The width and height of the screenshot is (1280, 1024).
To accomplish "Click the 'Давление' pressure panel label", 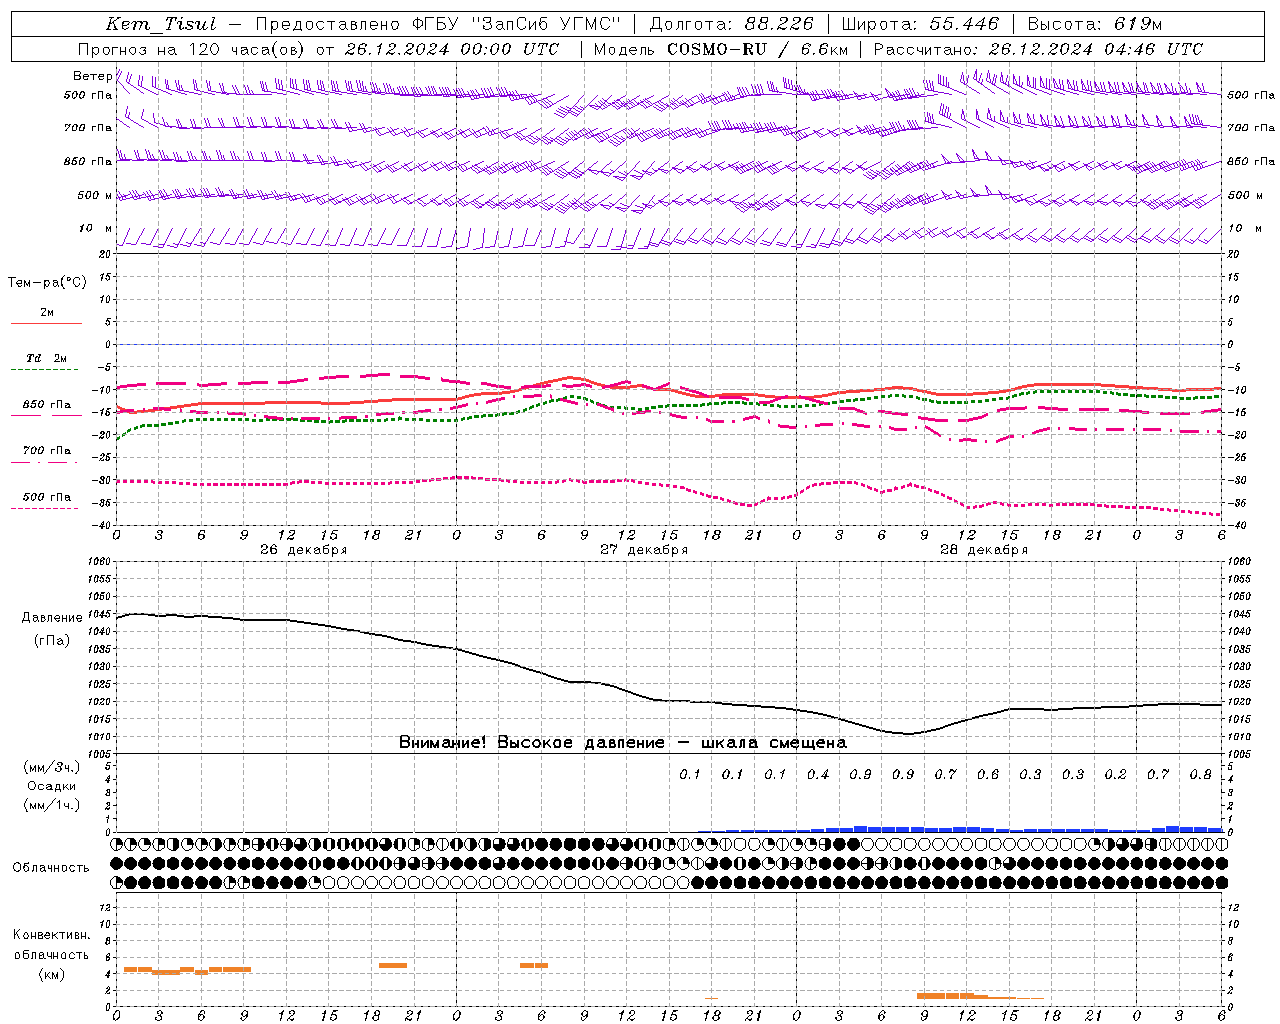I will point(52,617).
